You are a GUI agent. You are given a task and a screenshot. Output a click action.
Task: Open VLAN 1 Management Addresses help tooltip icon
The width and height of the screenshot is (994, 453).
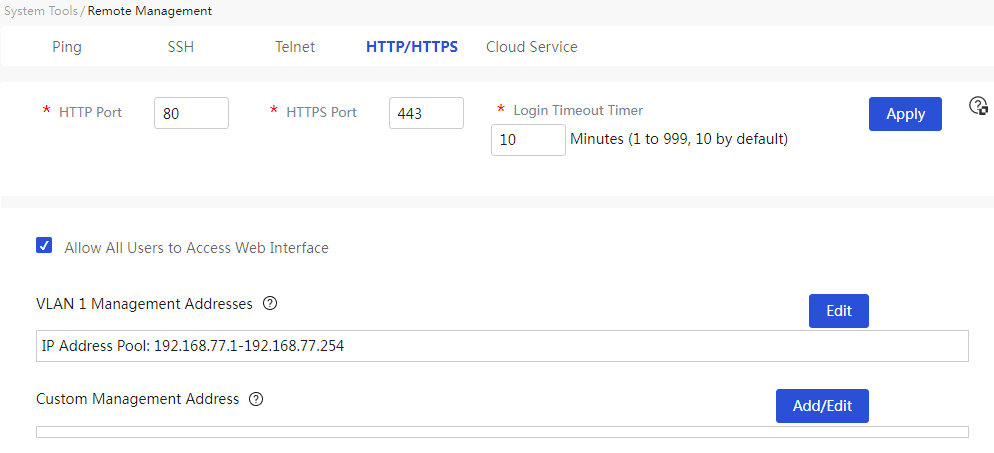270,304
